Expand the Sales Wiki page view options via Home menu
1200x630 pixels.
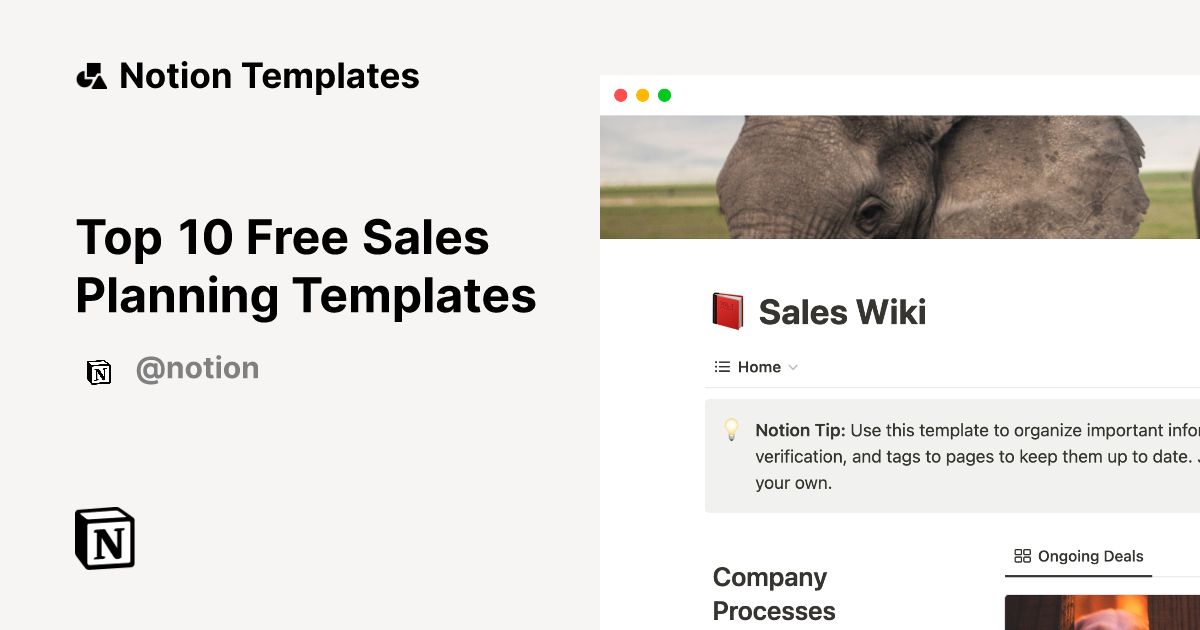point(795,367)
